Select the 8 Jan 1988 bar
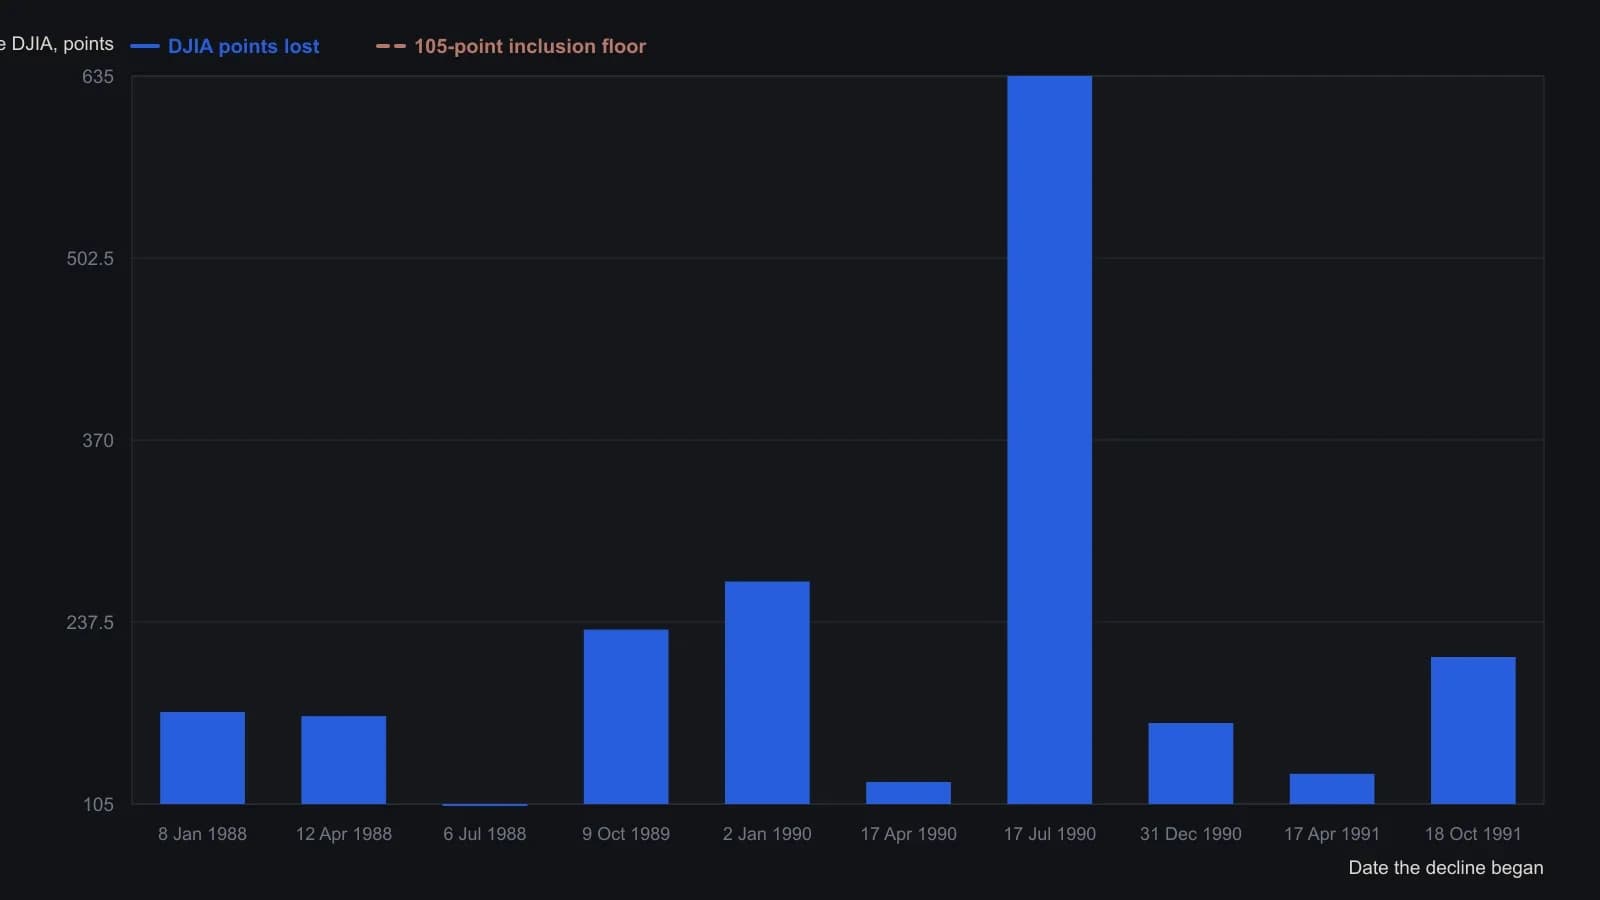 [202, 758]
